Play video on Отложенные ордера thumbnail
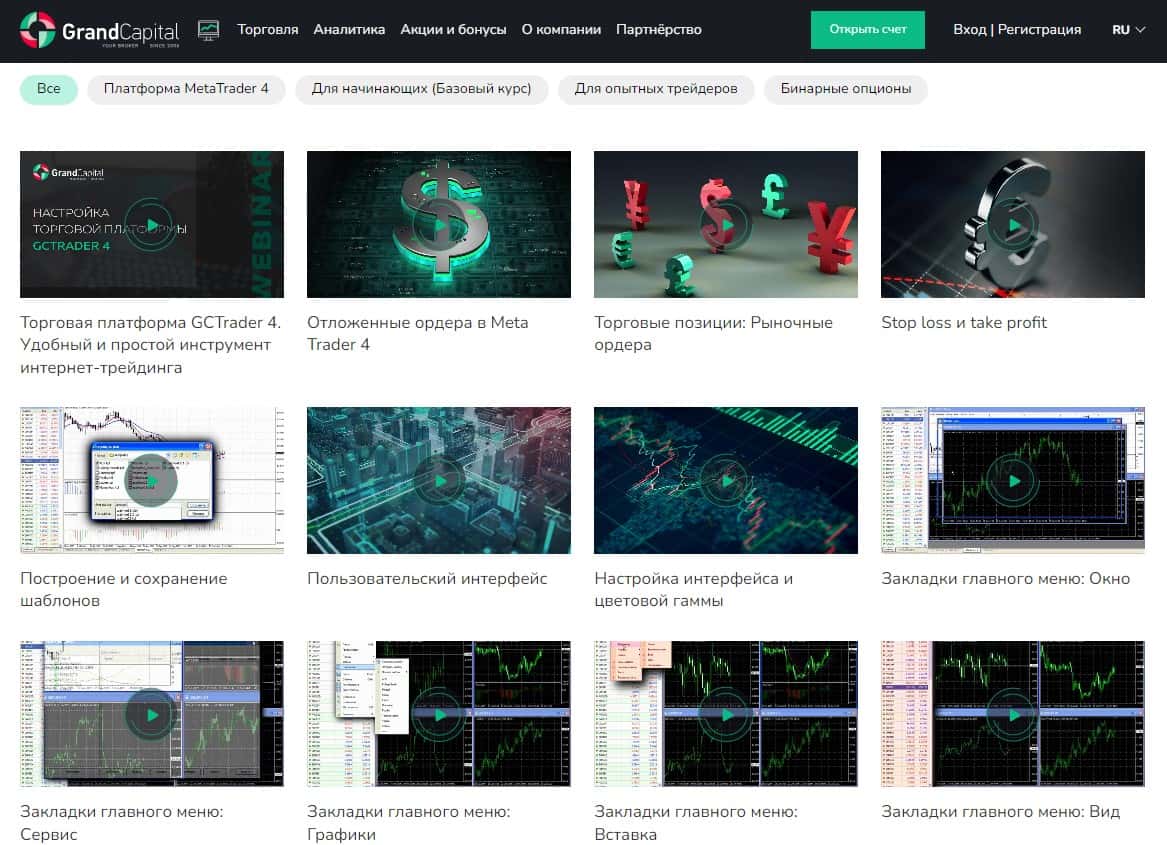Screen dimensions: 1167x845 pyautogui.click(x=439, y=224)
